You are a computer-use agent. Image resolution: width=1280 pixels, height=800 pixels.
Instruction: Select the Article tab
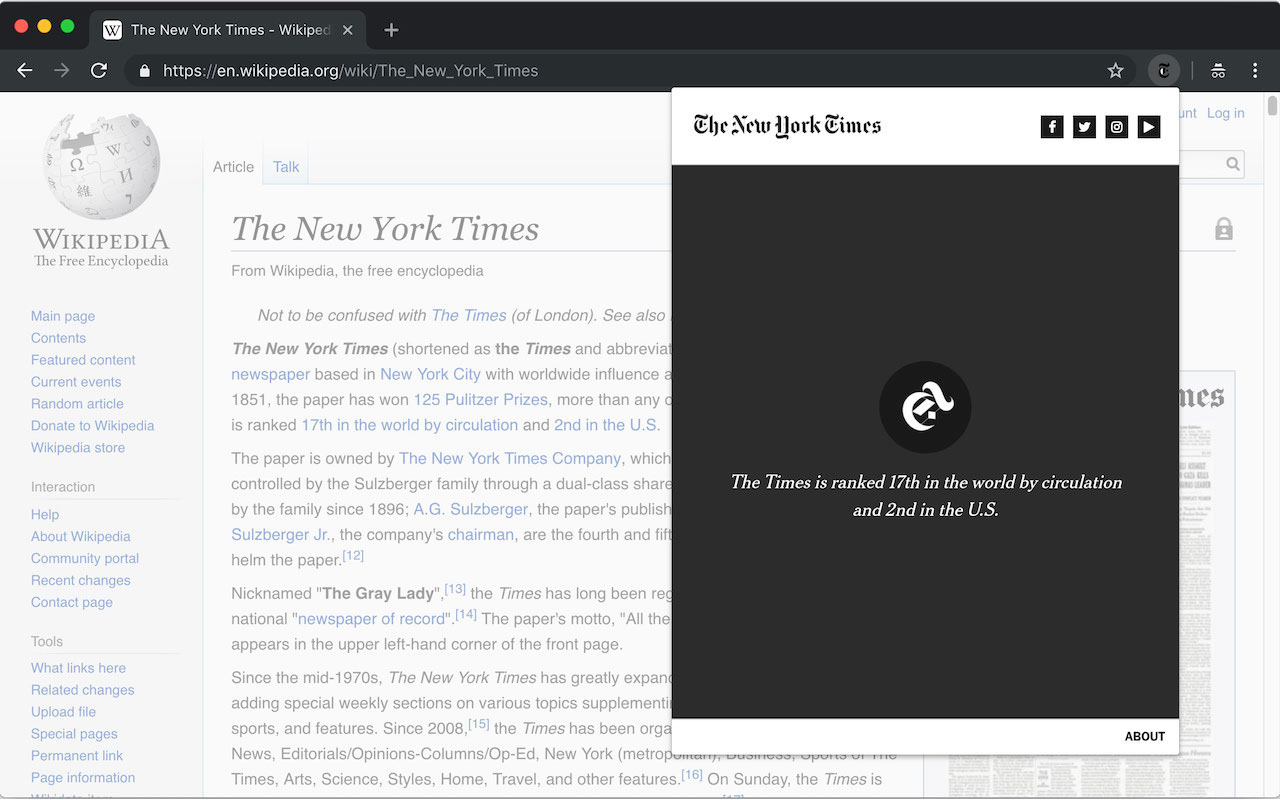click(x=233, y=167)
